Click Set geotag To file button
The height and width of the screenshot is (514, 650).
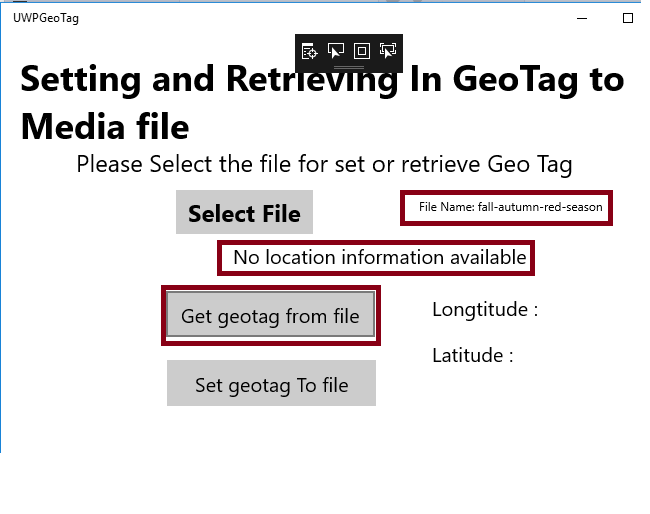point(271,385)
